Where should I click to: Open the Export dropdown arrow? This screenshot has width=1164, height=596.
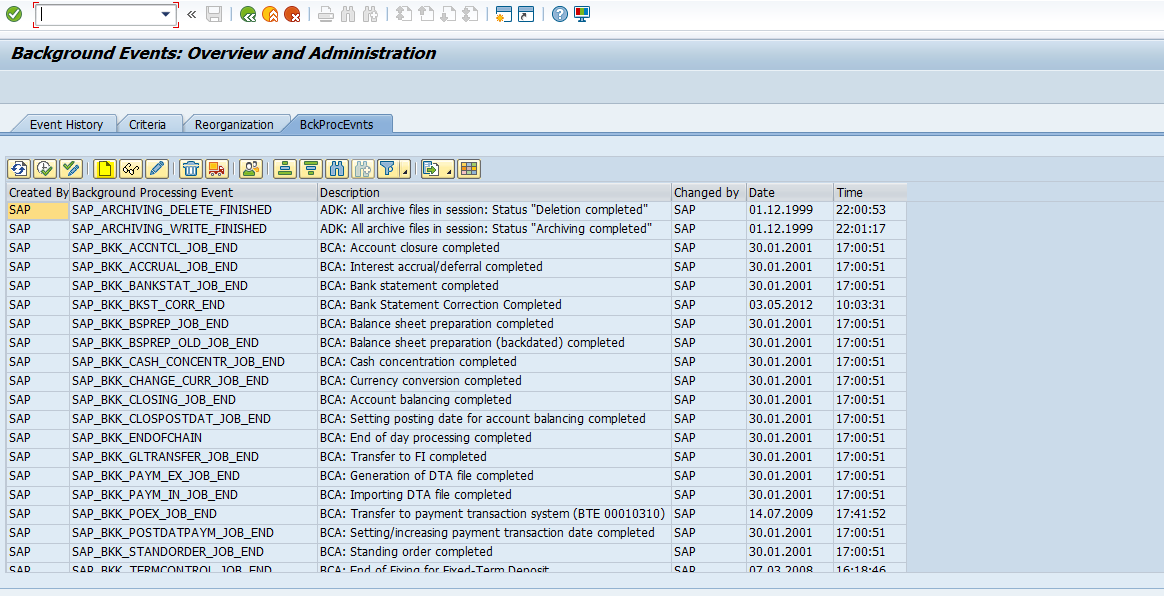(x=449, y=172)
